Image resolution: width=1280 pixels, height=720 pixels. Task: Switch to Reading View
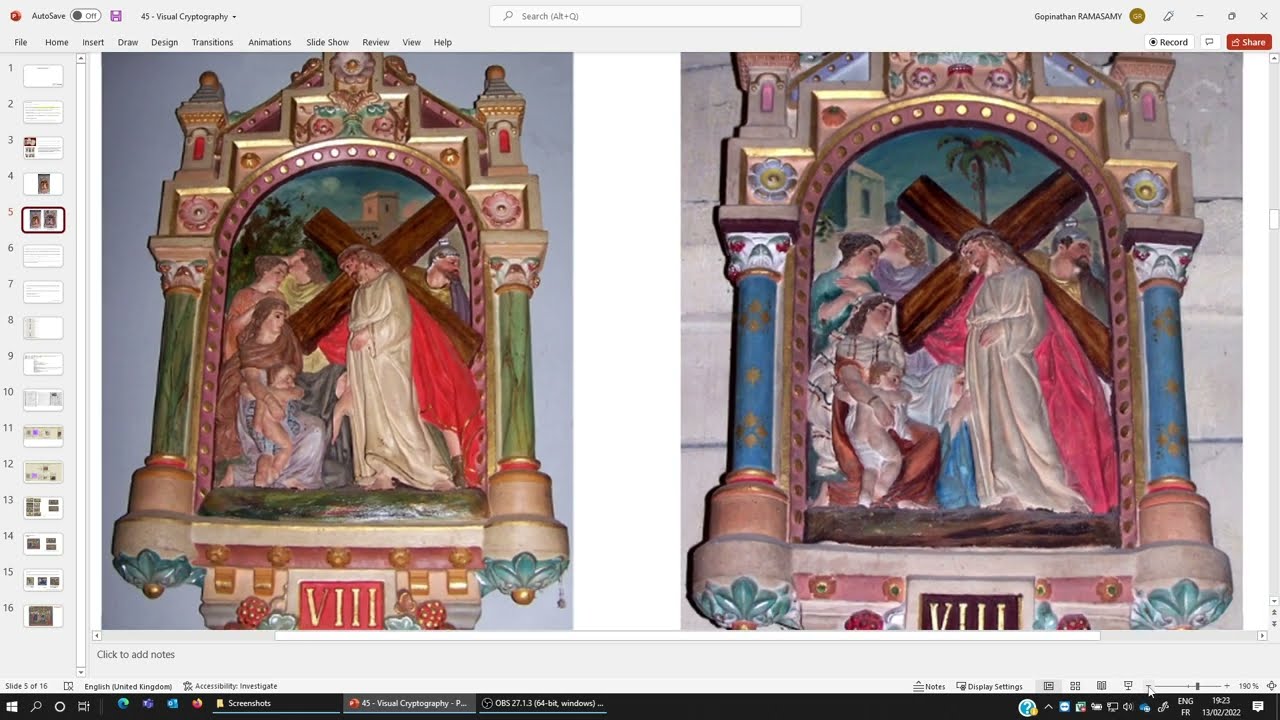click(x=1101, y=686)
